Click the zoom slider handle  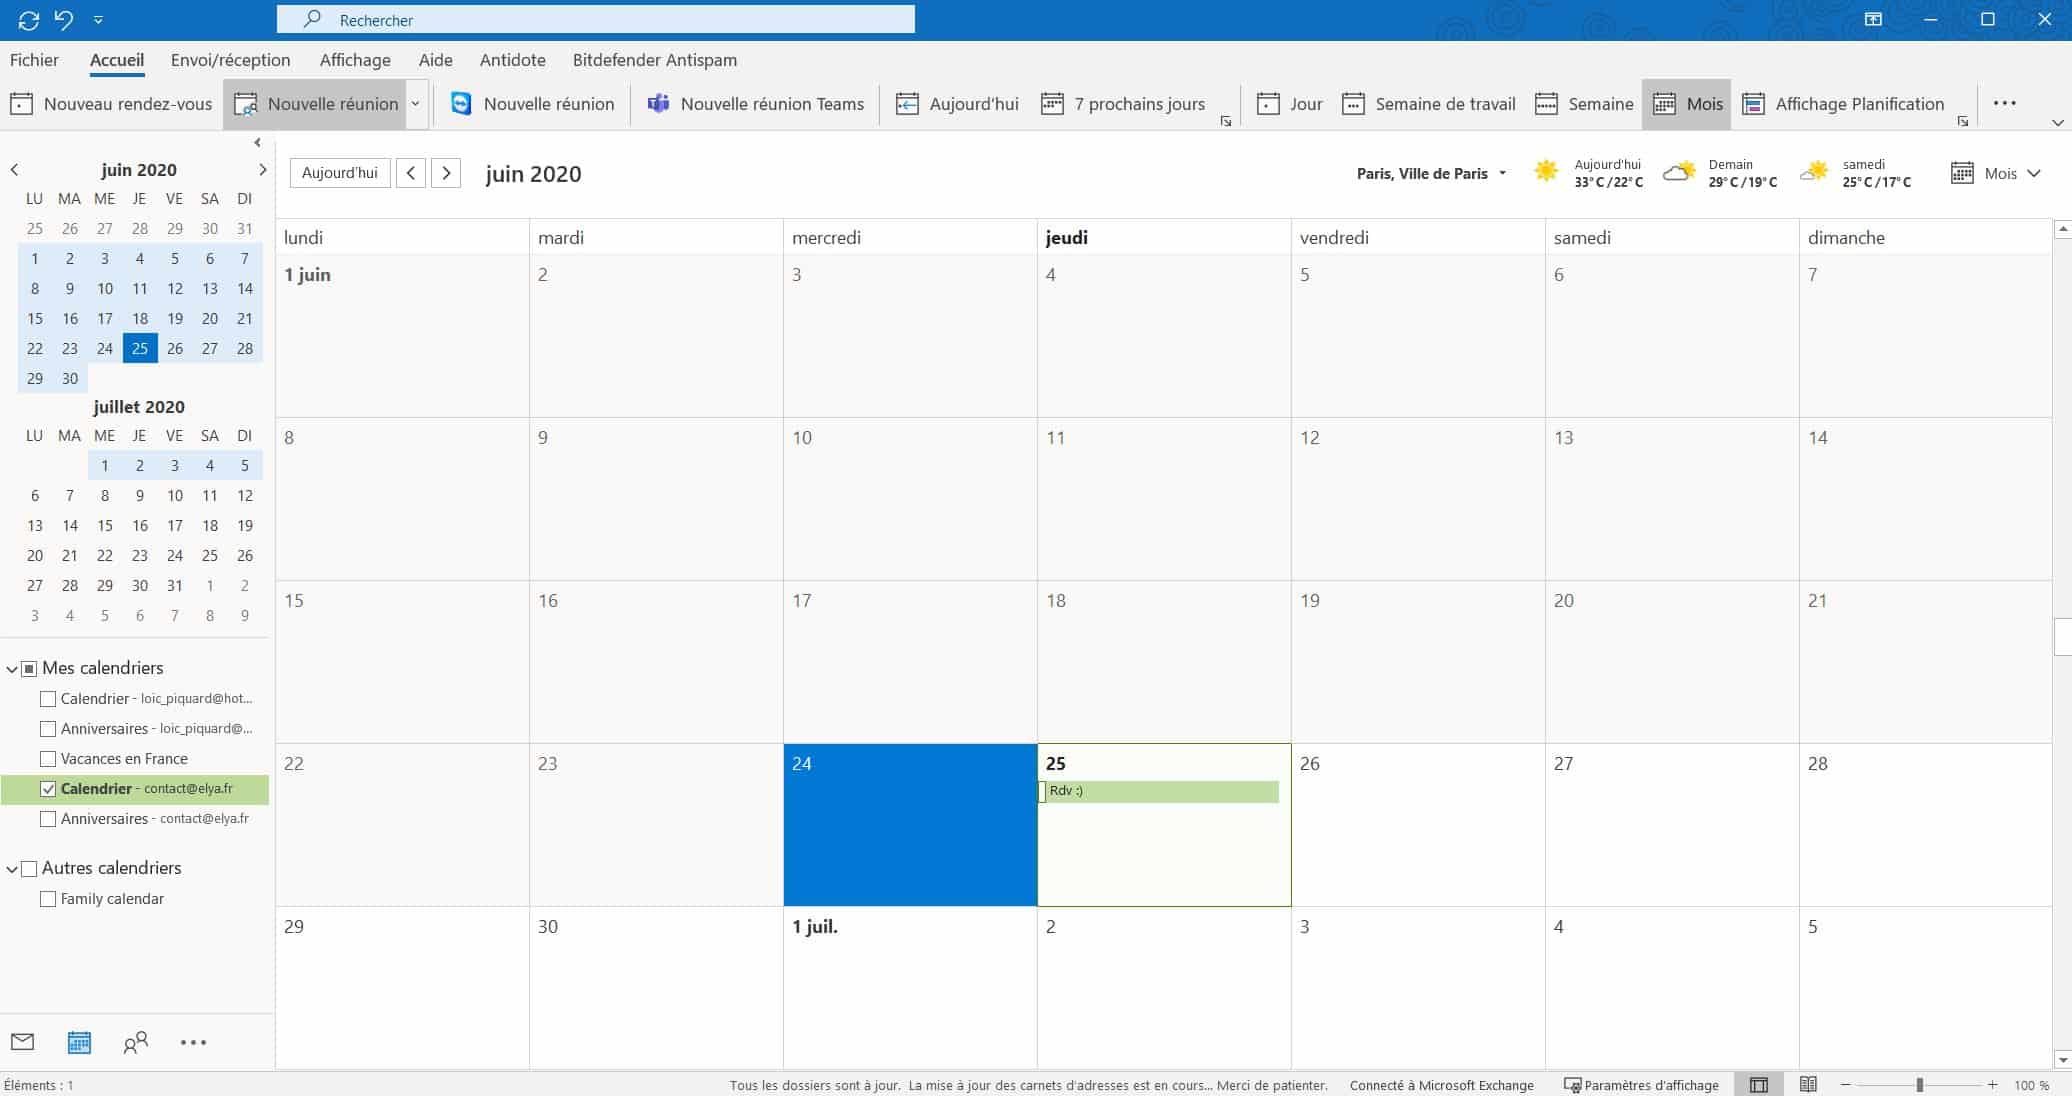coord(1919,1085)
